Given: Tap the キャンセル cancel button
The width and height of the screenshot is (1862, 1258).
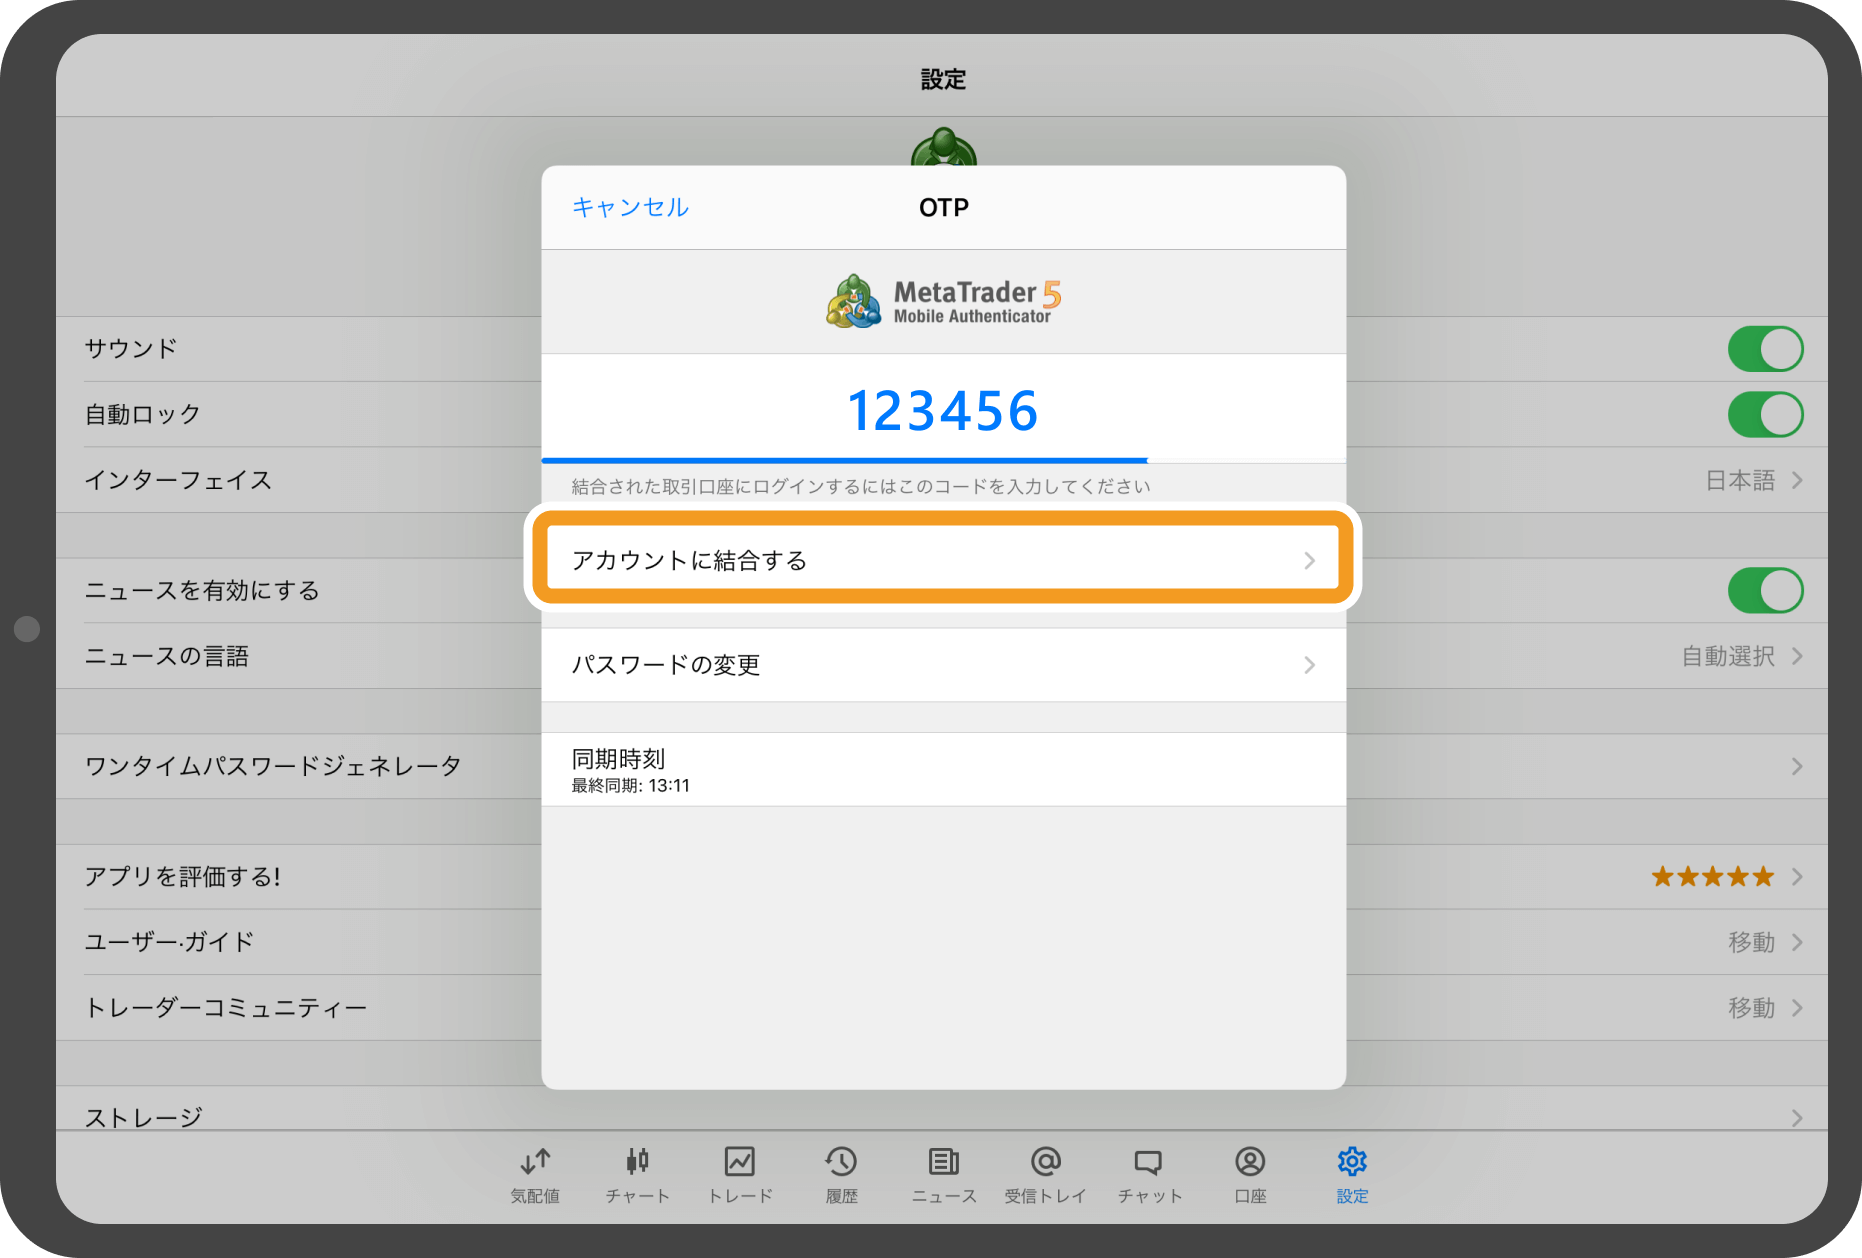Looking at the screenshot, I should click(x=630, y=207).
